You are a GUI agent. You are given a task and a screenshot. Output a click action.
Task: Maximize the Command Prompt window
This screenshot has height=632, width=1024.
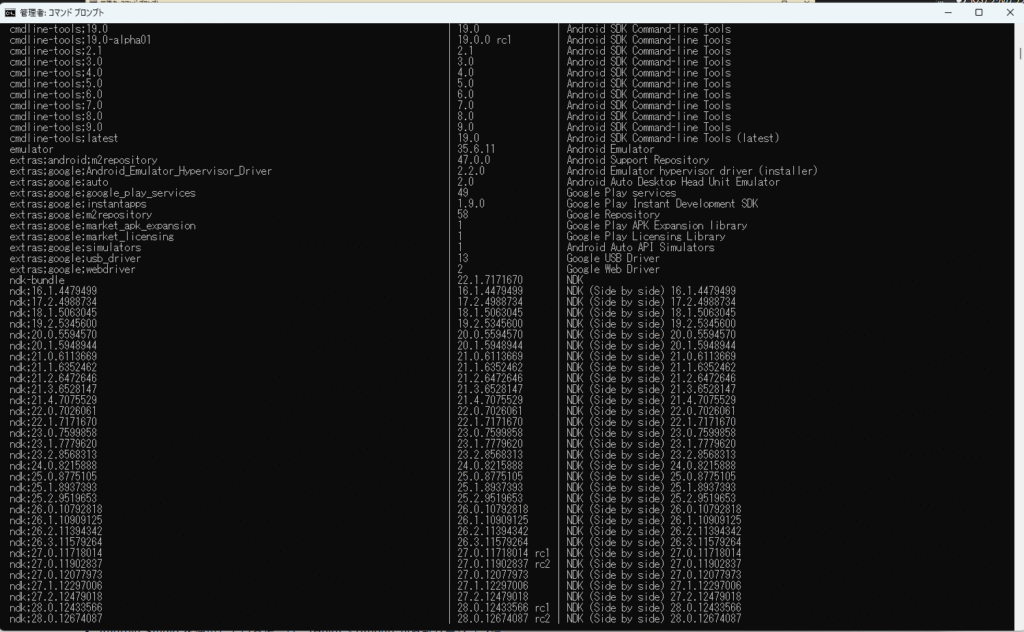coord(979,12)
